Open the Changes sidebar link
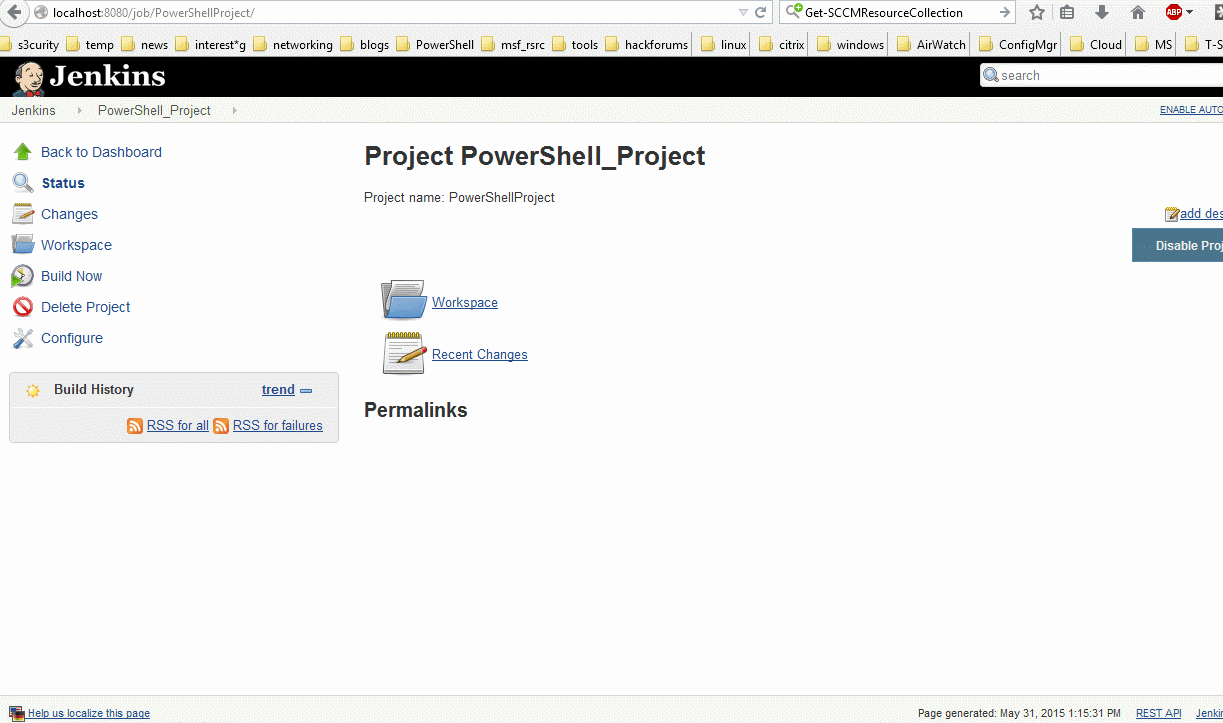 point(69,214)
